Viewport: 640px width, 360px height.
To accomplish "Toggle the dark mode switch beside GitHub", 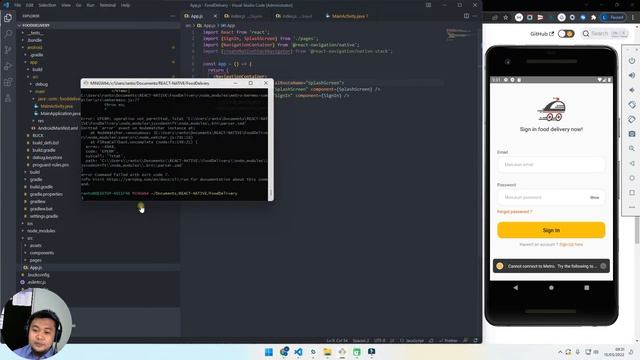I will (x=566, y=33).
